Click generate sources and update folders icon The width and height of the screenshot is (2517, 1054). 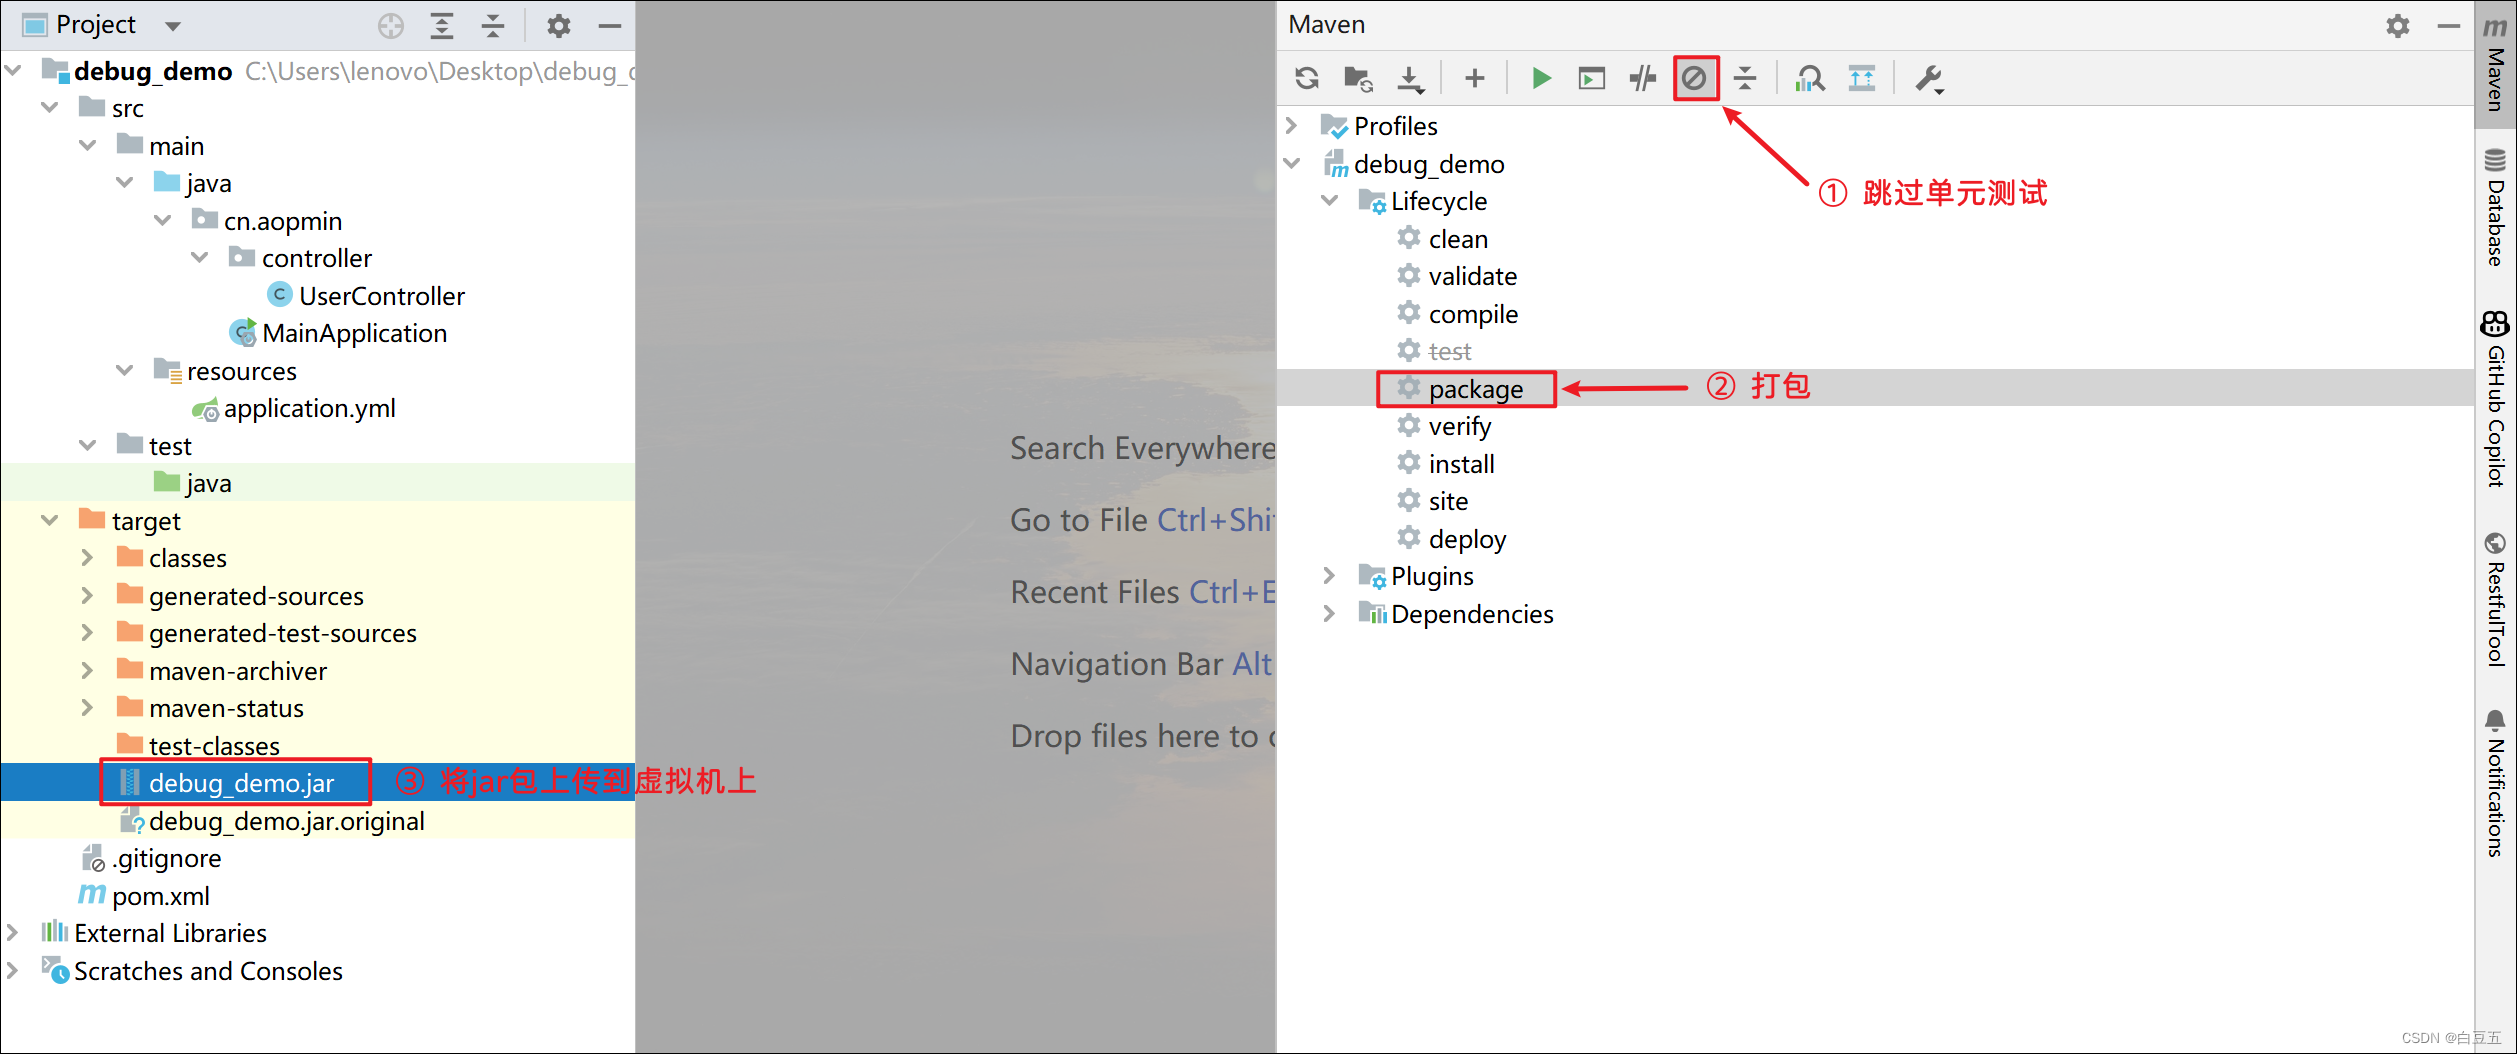pyautogui.click(x=1357, y=78)
